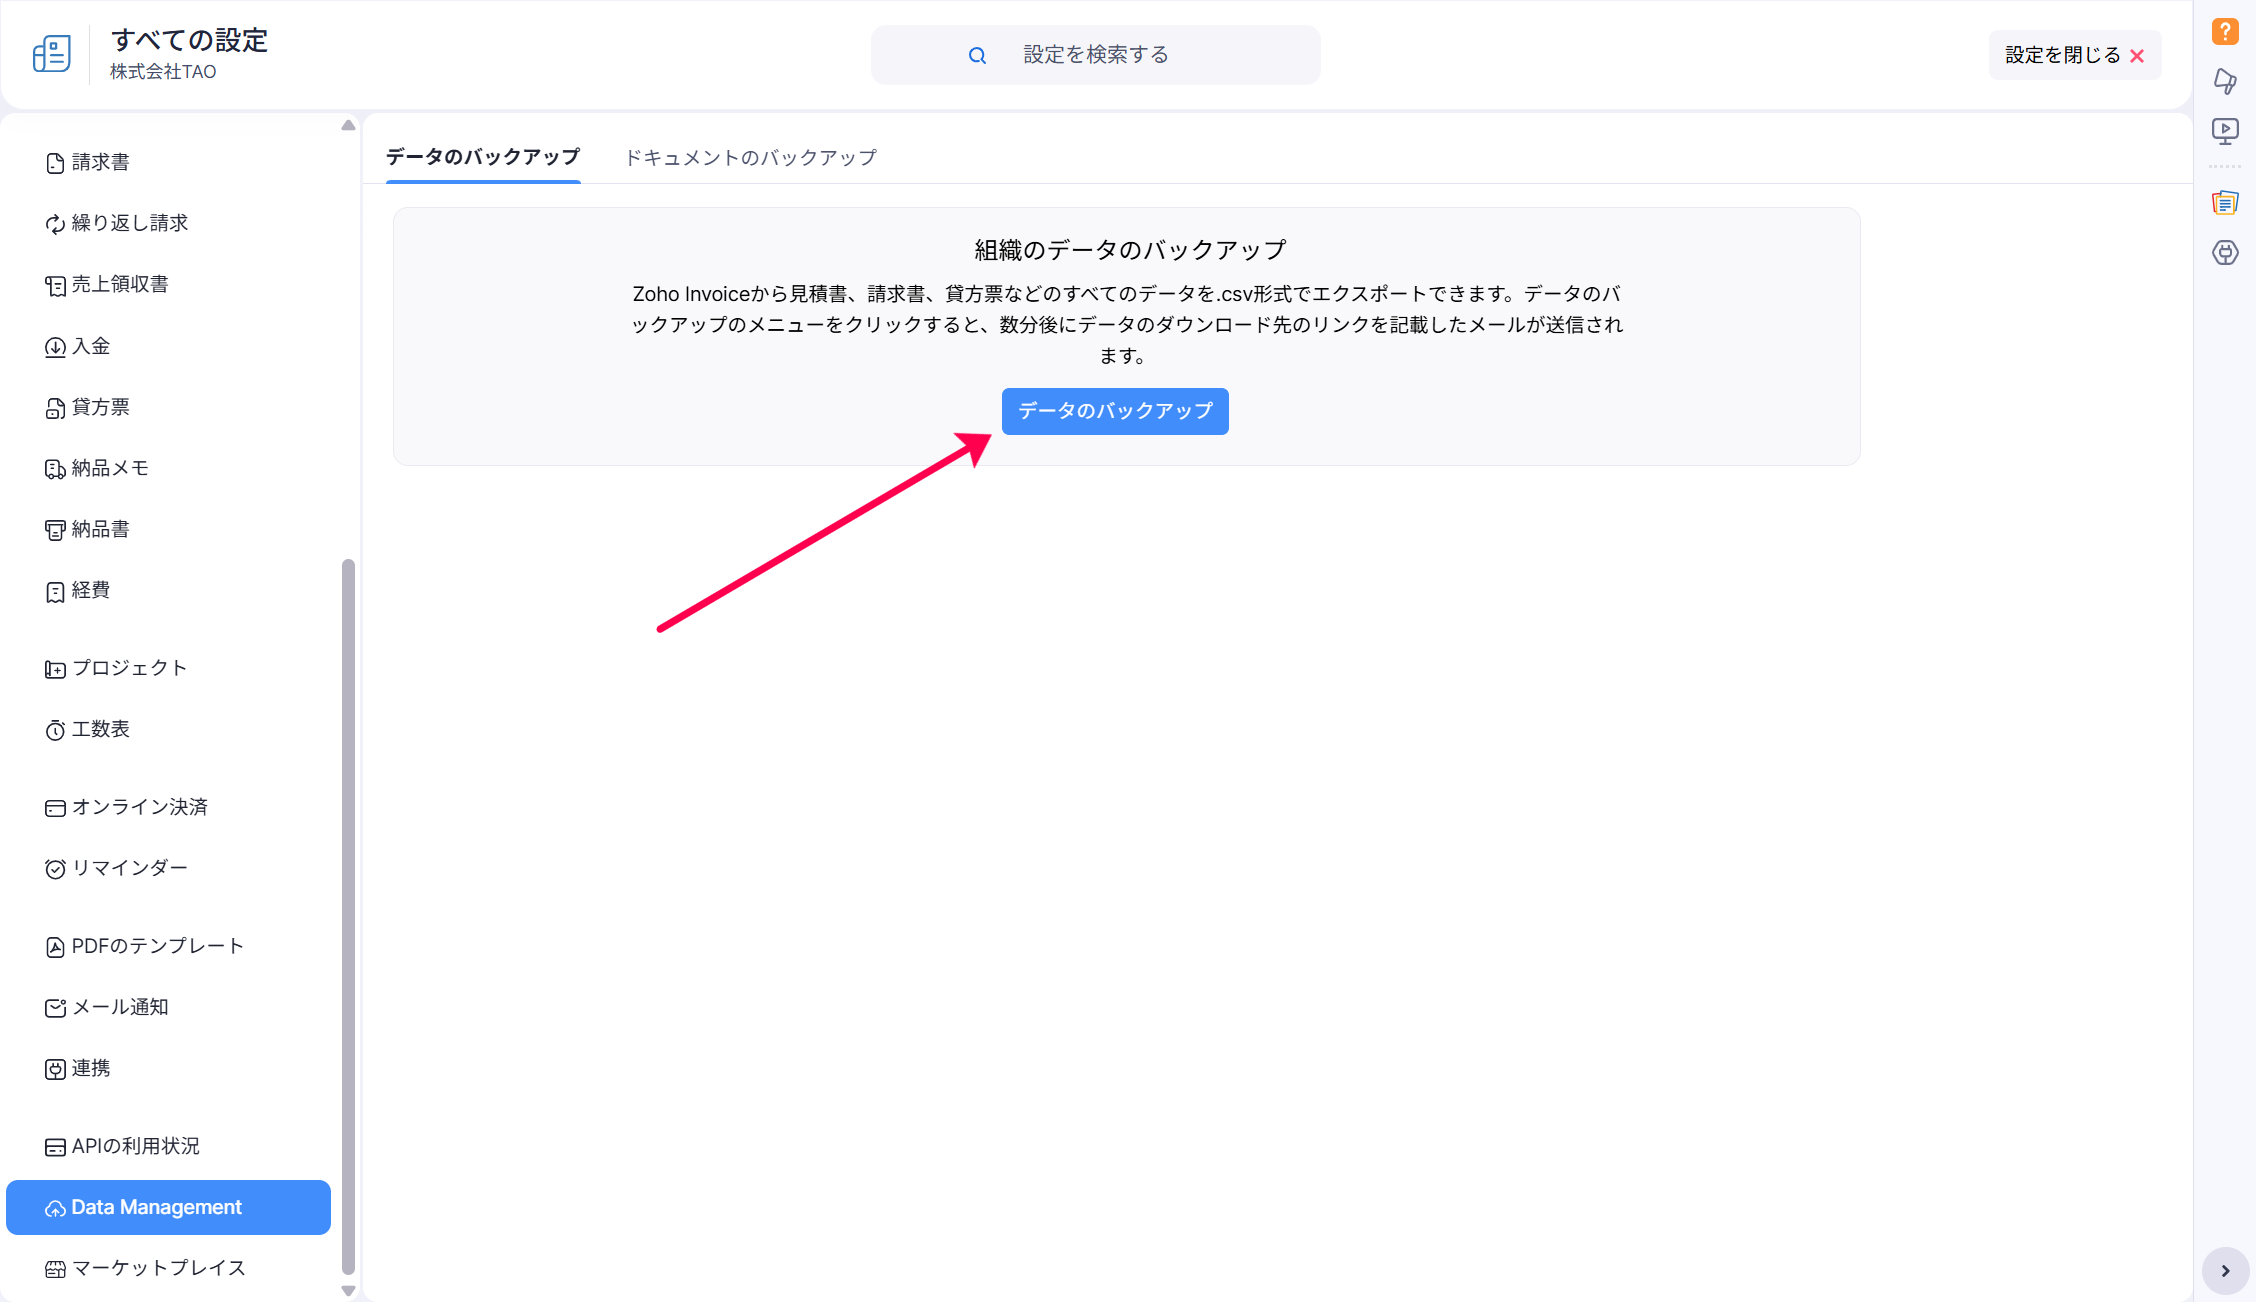
Task: Click the search magnifier icon
Action: click(977, 56)
